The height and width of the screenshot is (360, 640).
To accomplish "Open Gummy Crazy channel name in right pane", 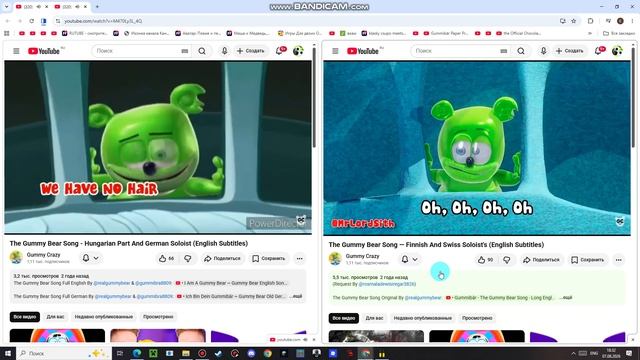I will pyautogui.click(x=362, y=256).
